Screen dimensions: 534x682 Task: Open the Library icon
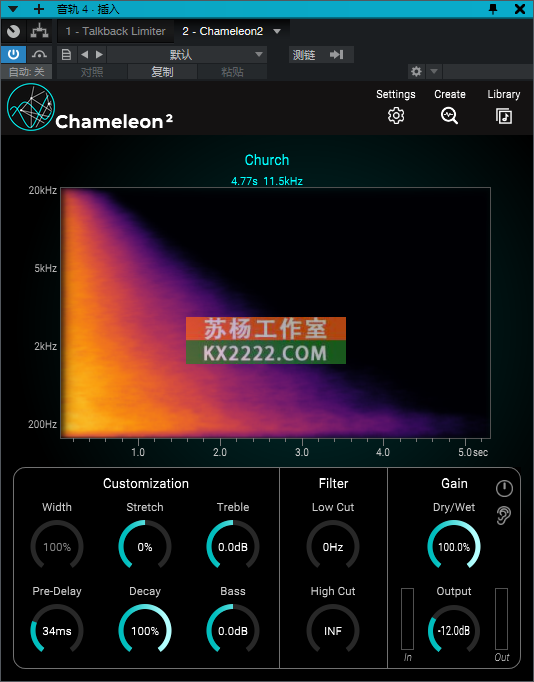(x=504, y=116)
